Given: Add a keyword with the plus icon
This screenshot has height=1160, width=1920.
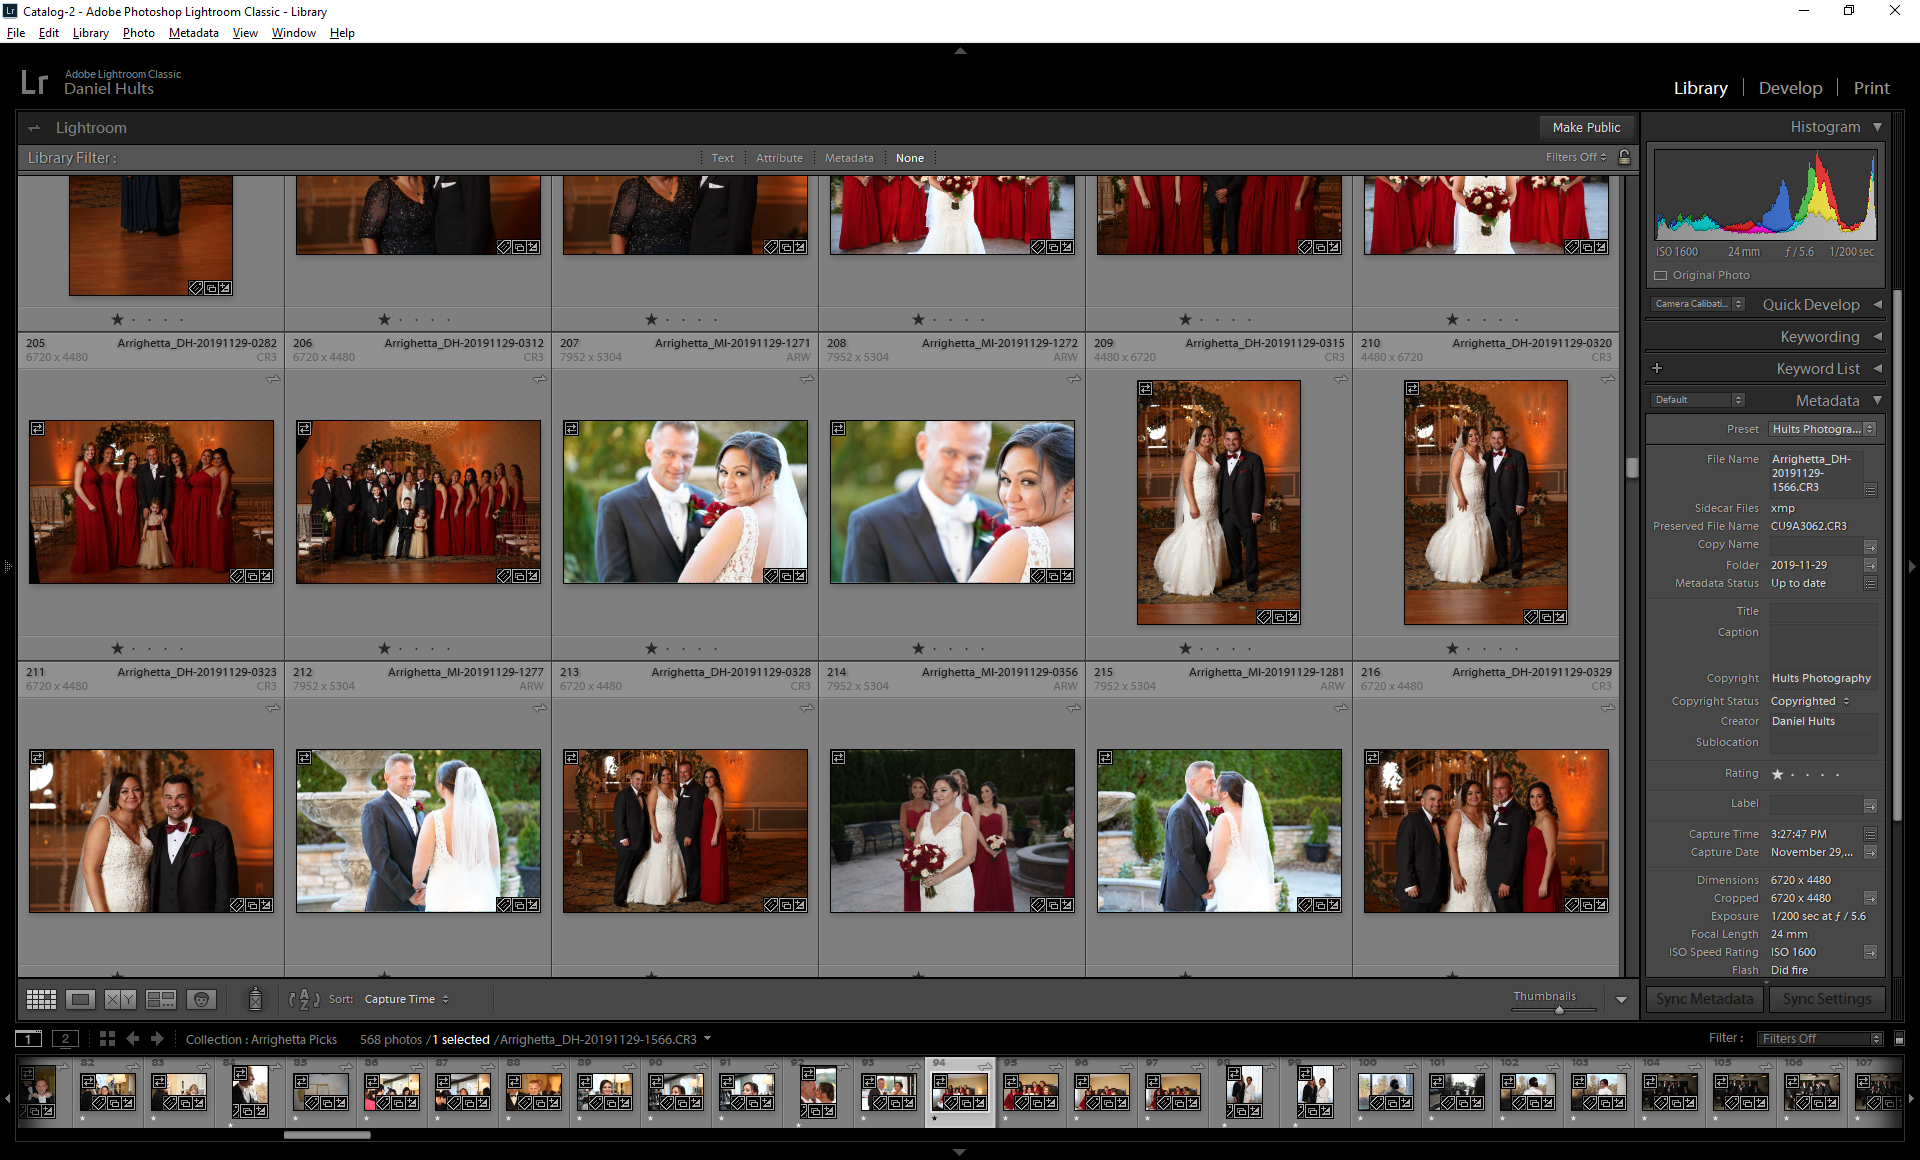Looking at the screenshot, I should (x=1657, y=368).
